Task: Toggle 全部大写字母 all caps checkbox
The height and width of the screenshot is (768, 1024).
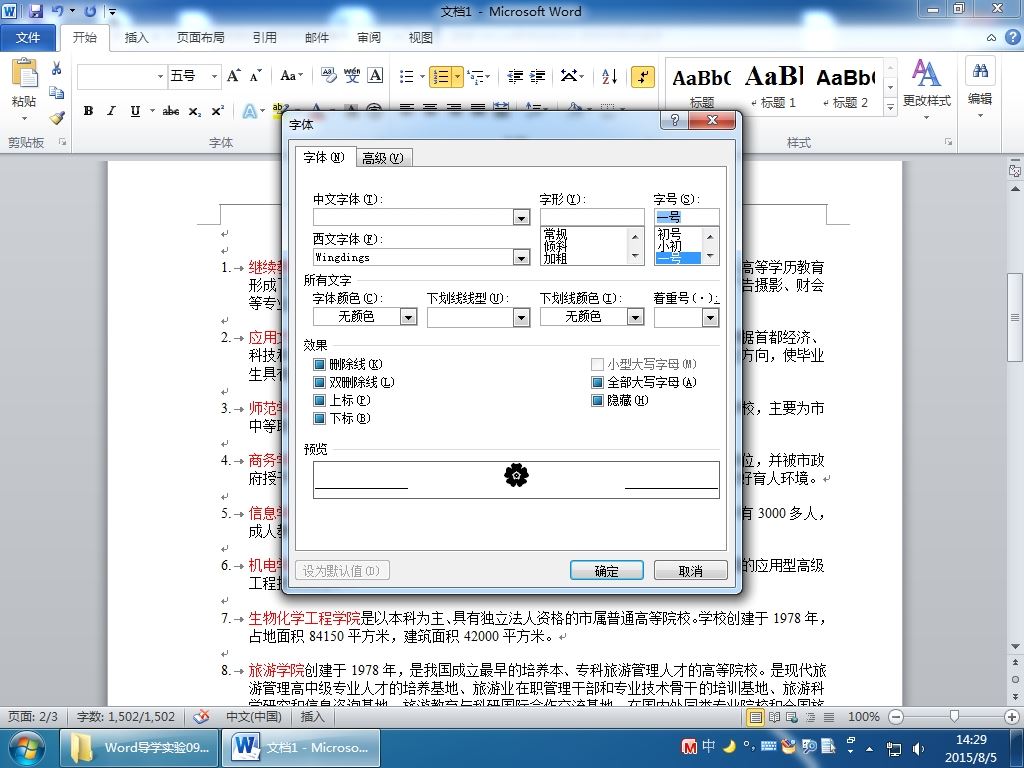Action: click(x=597, y=383)
